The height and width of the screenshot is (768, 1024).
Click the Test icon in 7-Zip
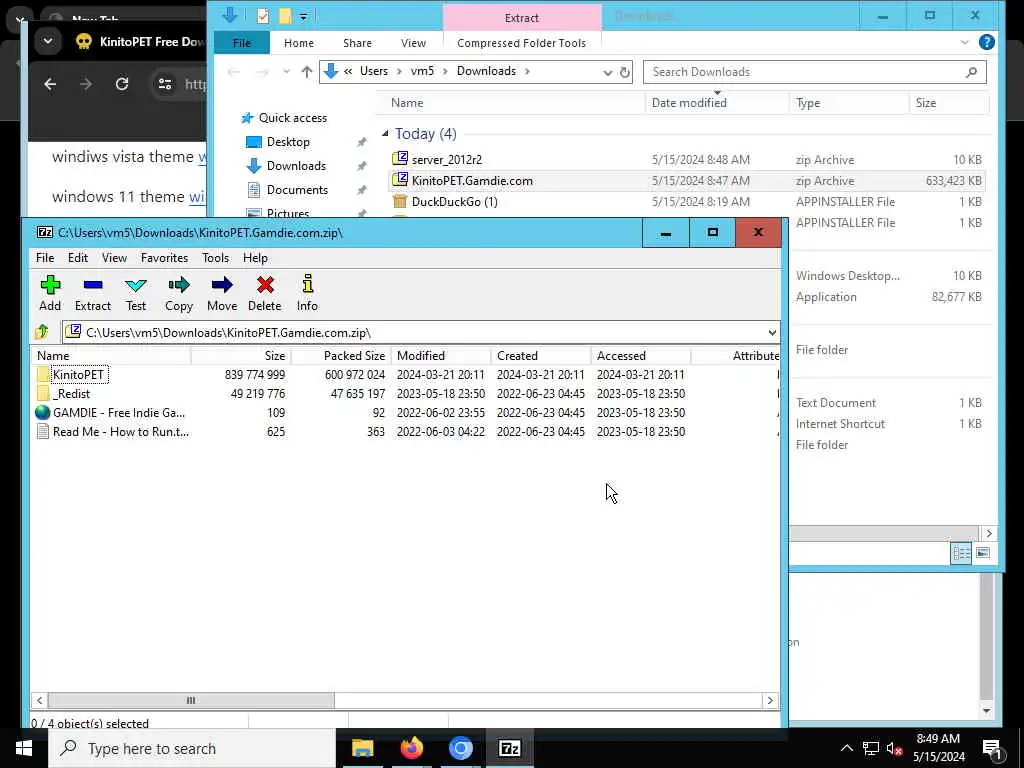[x=136, y=293]
